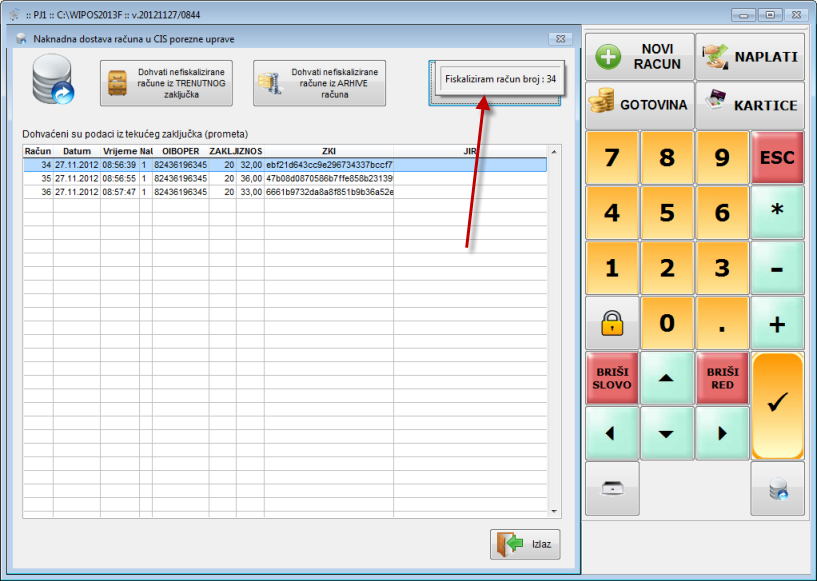The image size is (817, 581).
Task: Click the ZKI column header
Action: (328, 151)
